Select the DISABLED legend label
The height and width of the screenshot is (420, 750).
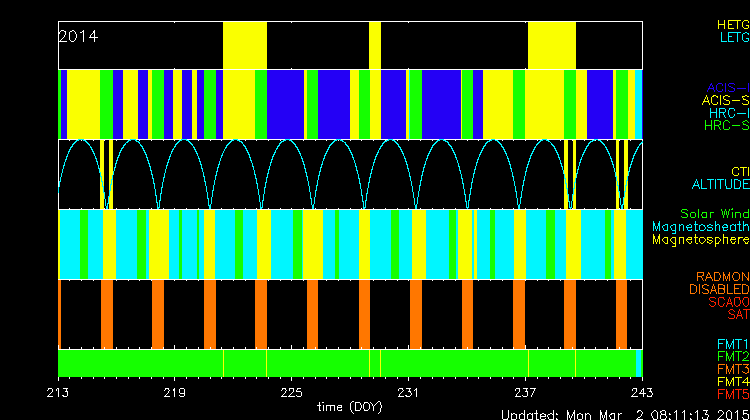click(719, 289)
